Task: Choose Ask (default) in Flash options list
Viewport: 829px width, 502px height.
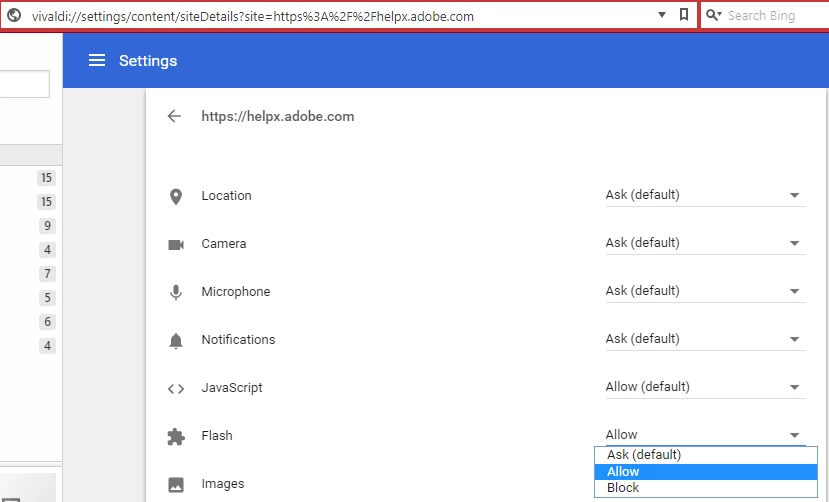Action: pyautogui.click(x=706, y=455)
